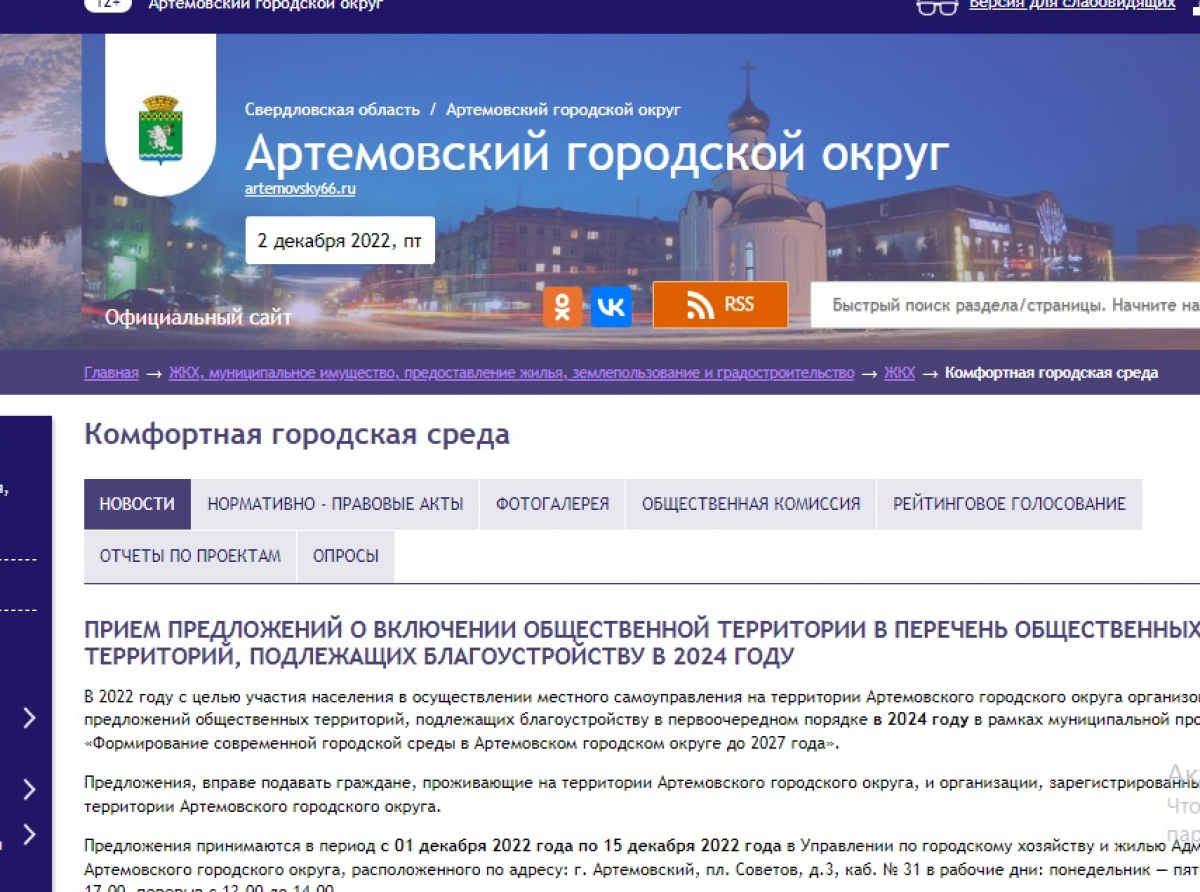Subscribe via the orange RSS icon

pyautogui.click(x=719, y=304)
